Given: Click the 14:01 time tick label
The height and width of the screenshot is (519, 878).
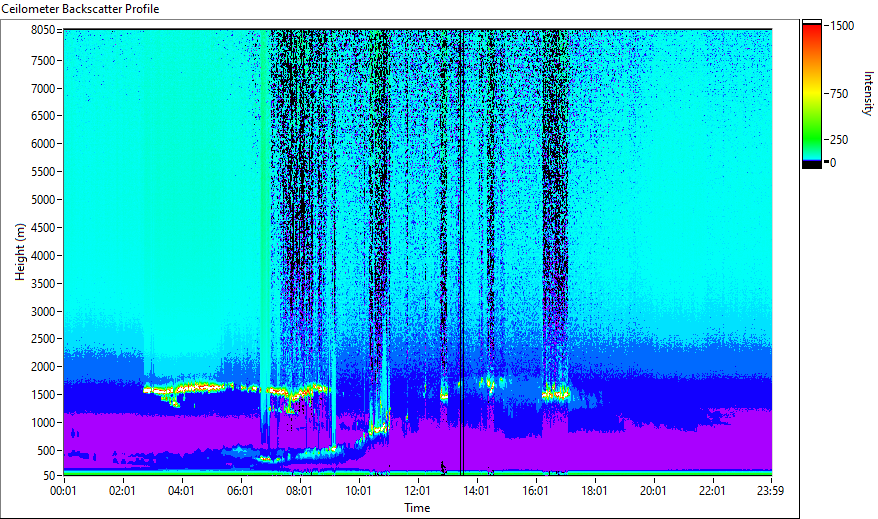Looking at the screenshot, I should click(x=476, y=491).
